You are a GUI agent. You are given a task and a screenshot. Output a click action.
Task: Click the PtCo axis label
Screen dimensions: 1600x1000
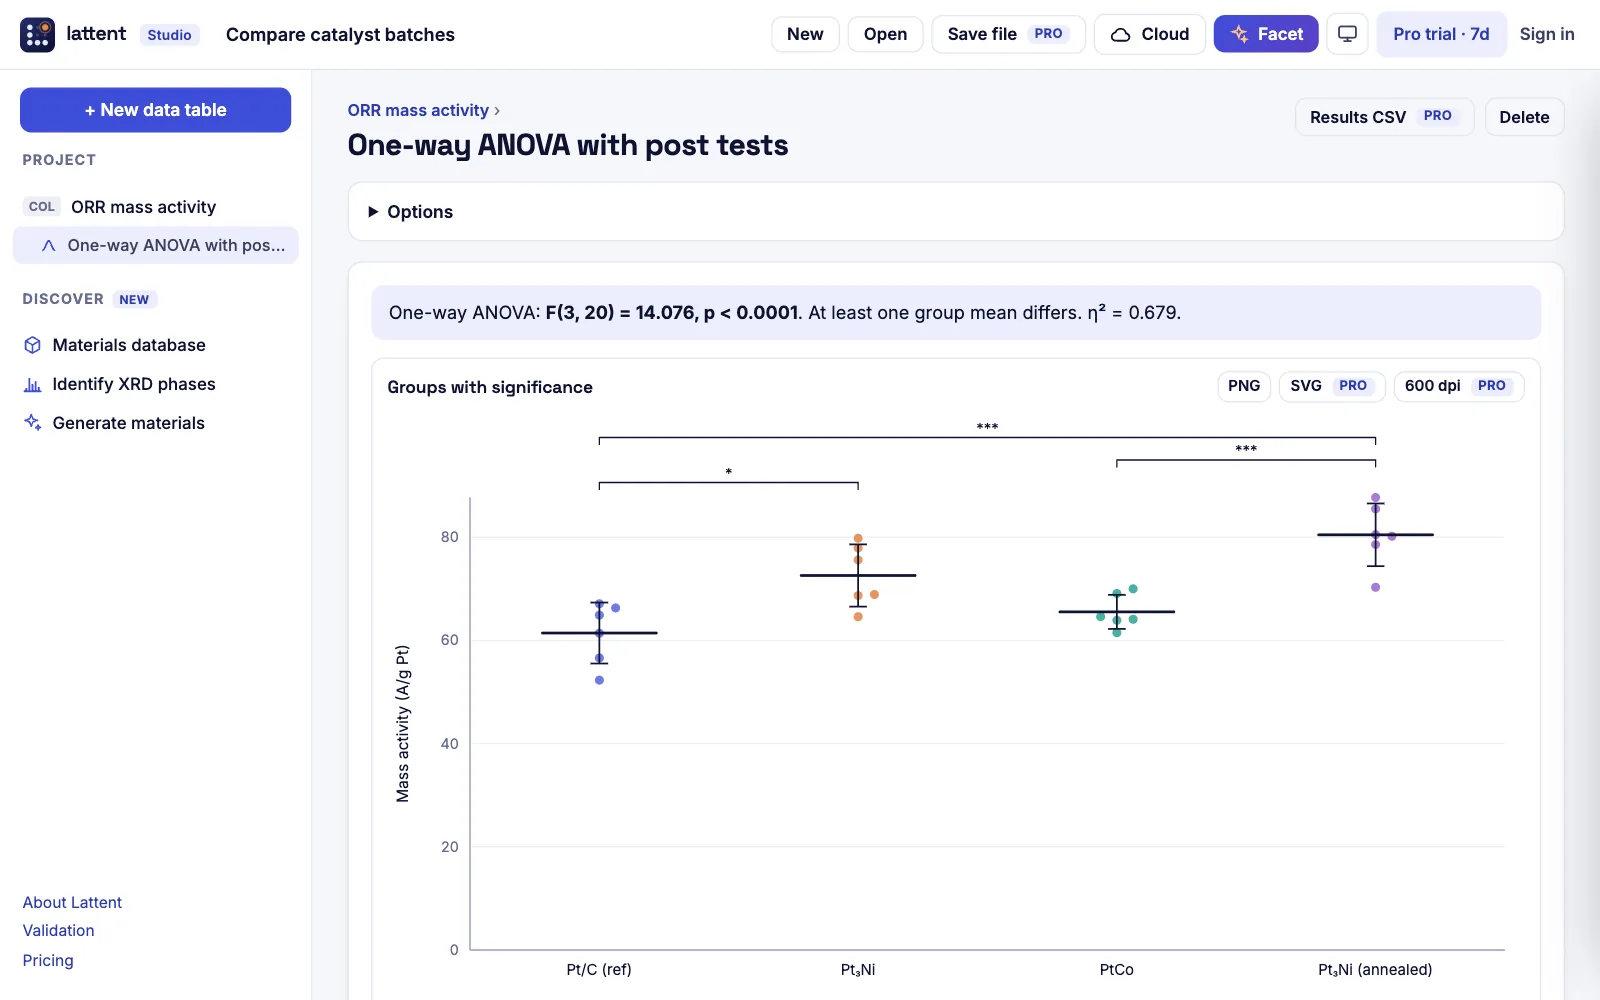tap(1116, 969)
